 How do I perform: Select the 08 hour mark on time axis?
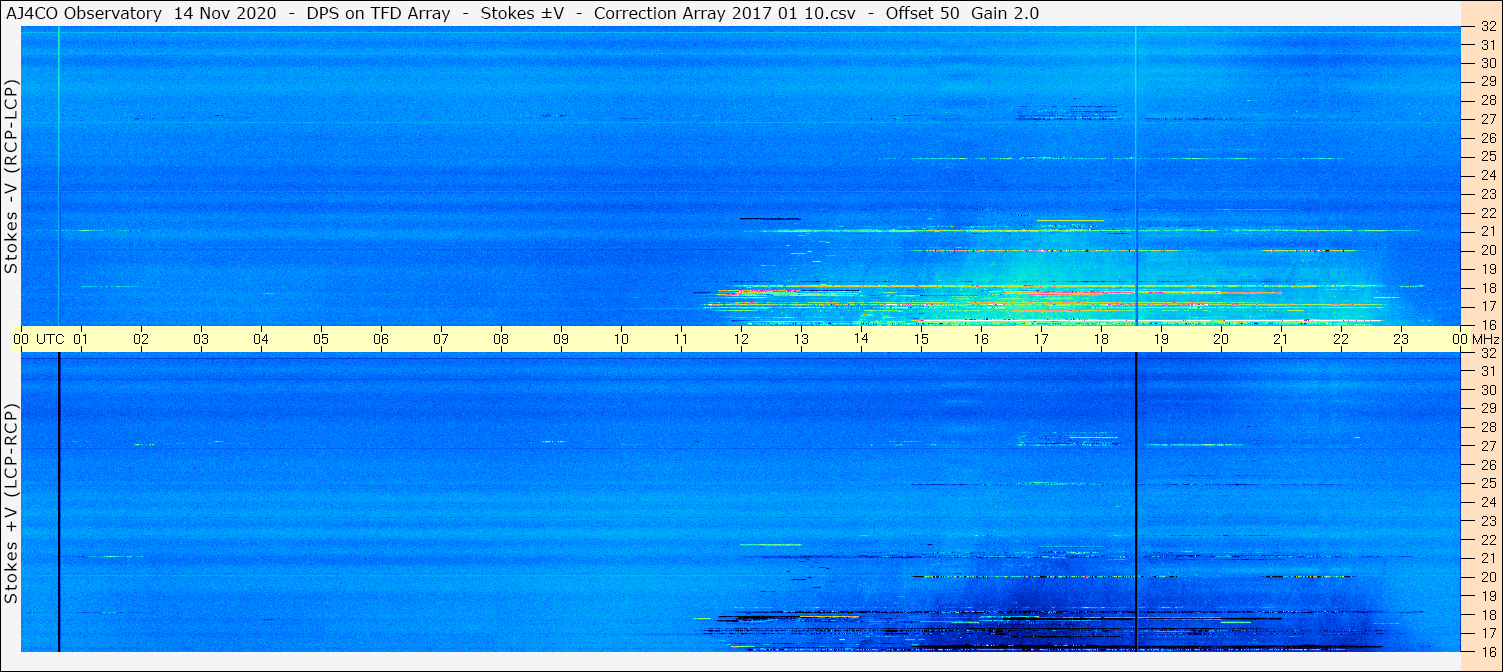[501, 339]
